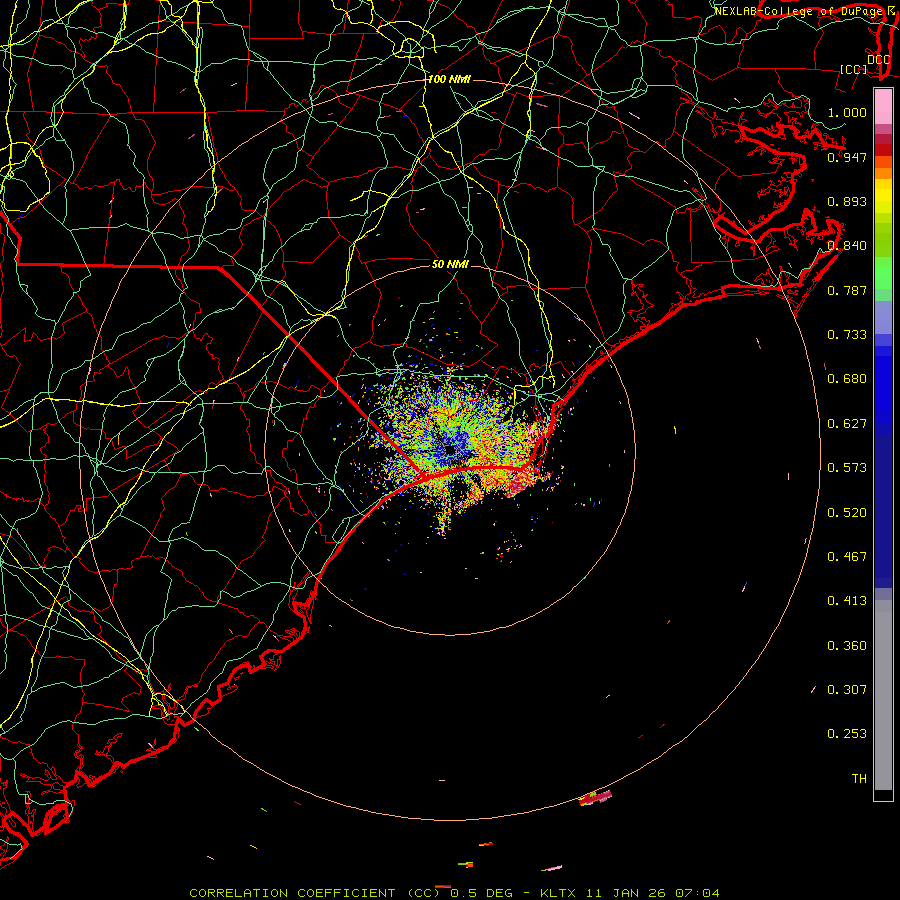The height and width of the screenshot is (900, 900).
Task: Select the 0.733 value on the scale
Action: (847, 335)
